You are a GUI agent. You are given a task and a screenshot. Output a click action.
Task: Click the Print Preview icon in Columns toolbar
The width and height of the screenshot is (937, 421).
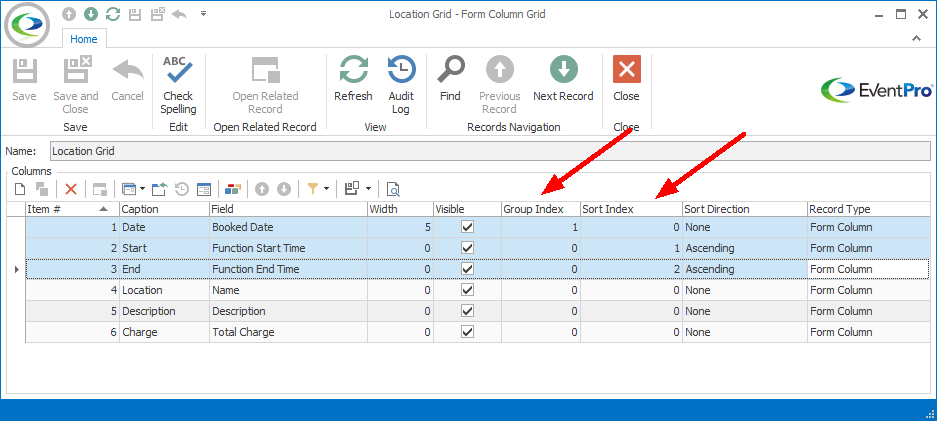(393, 189)
